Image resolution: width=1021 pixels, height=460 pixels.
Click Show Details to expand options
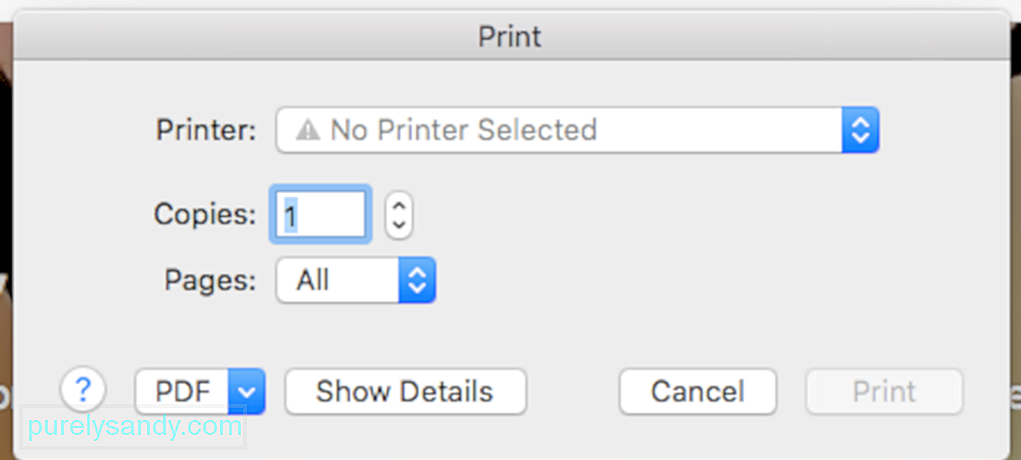[405, 392]
